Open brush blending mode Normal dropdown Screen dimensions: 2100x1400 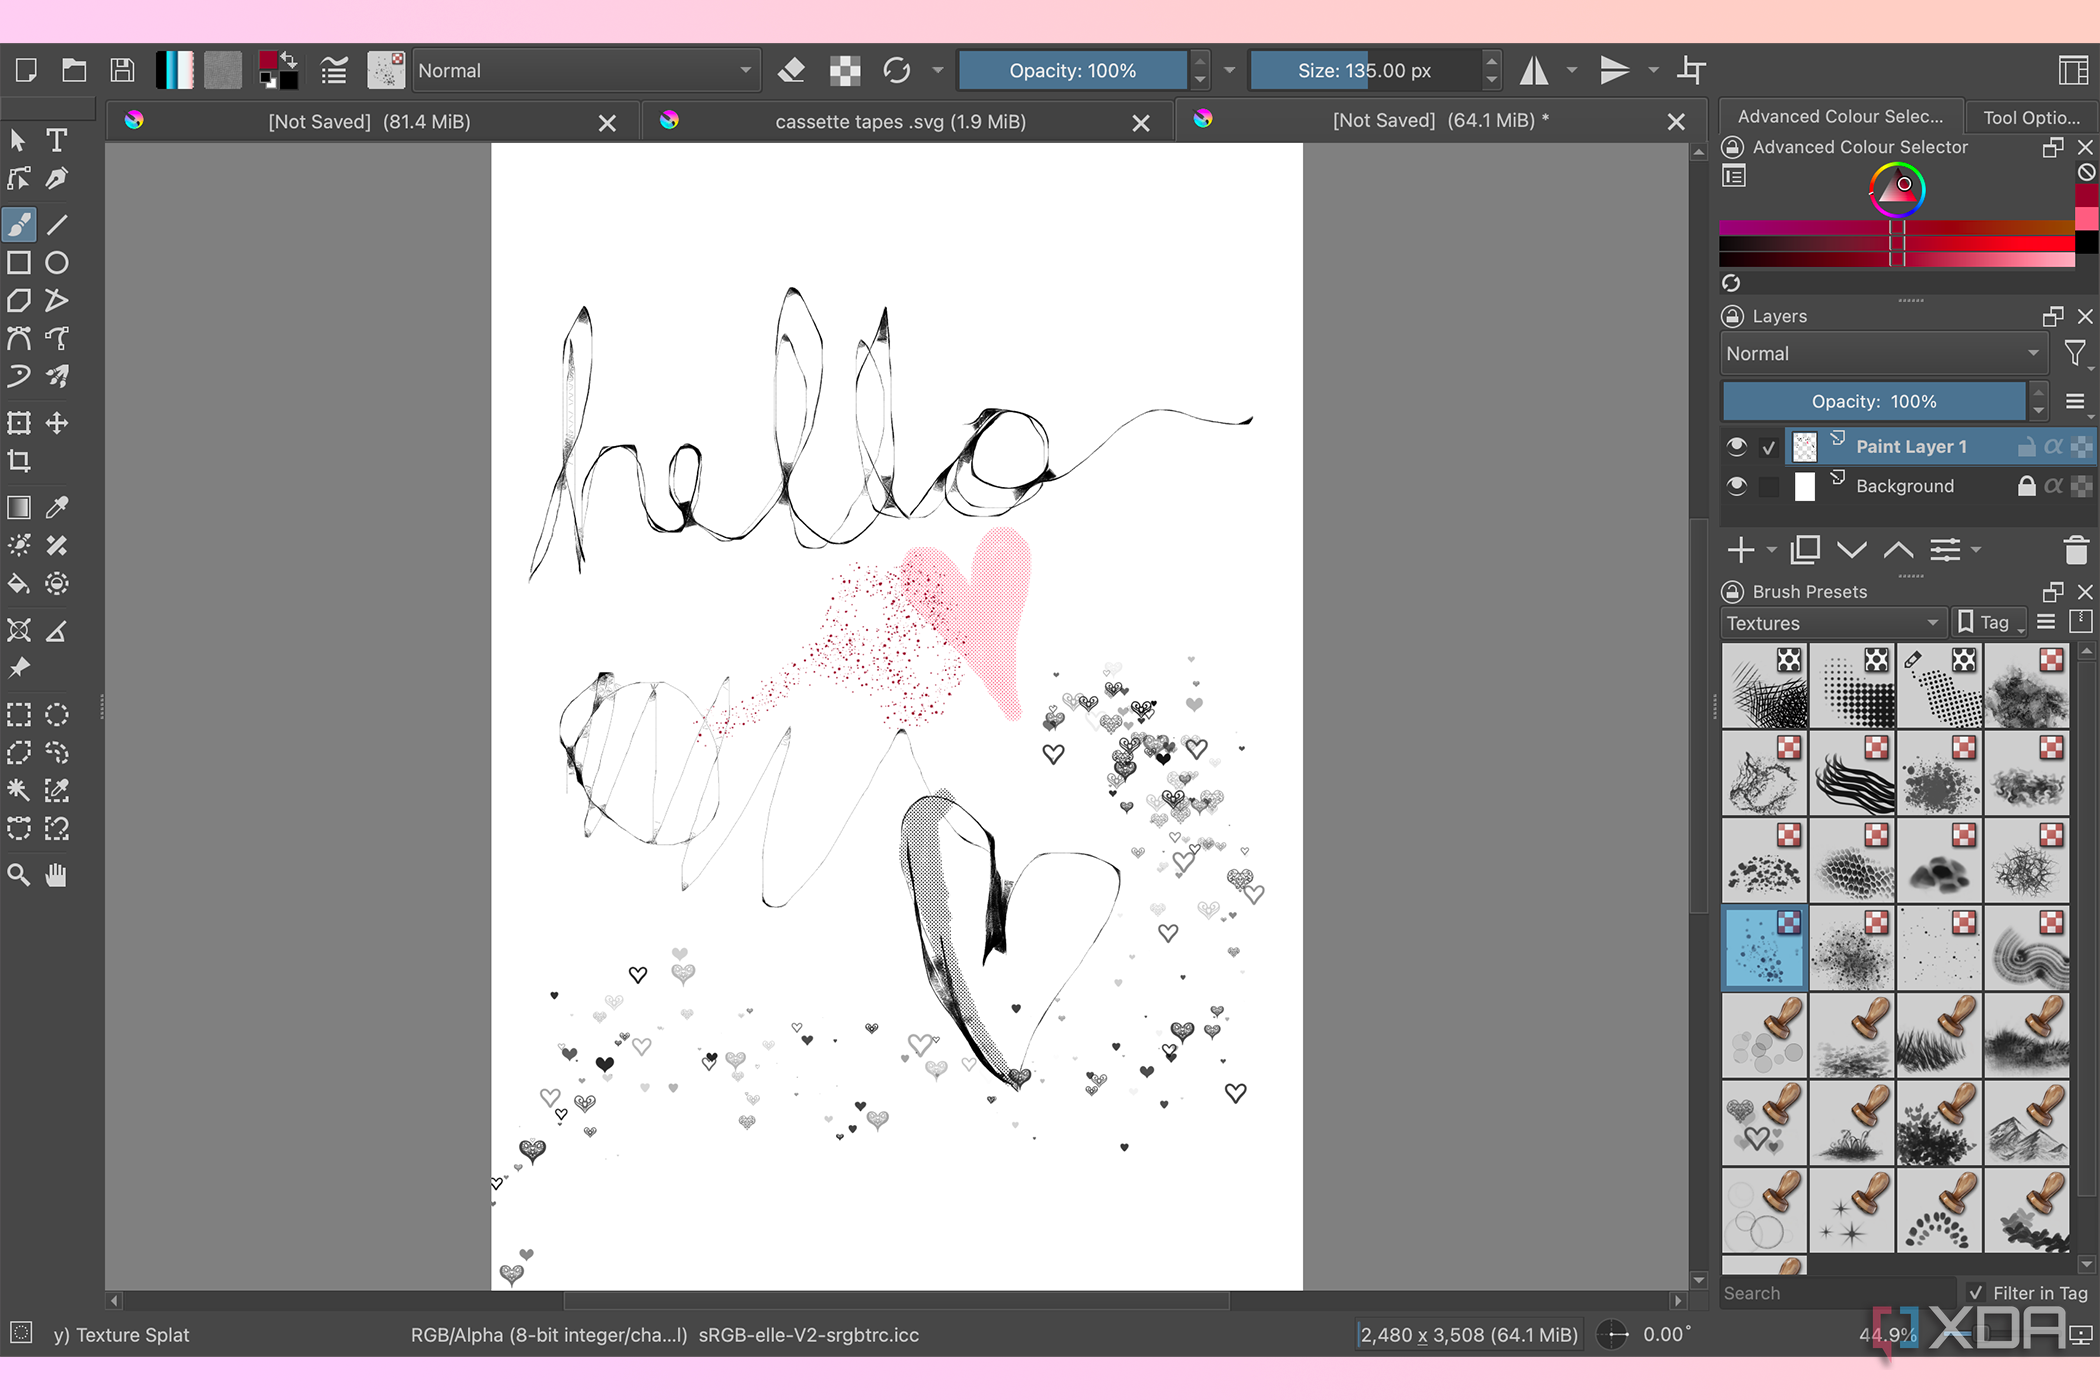pos(585,71)
